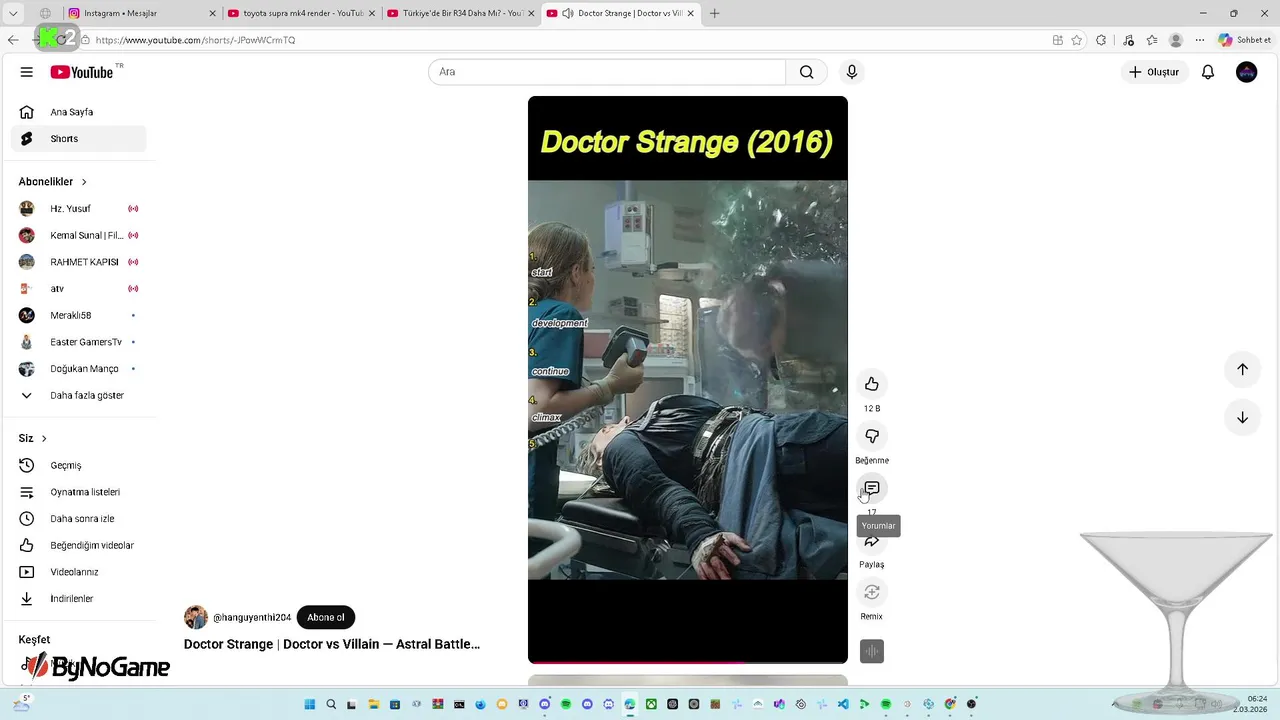This screenshot has height=720, width=1280.
Task: Open a new browser tab
Action: [714, 13]
